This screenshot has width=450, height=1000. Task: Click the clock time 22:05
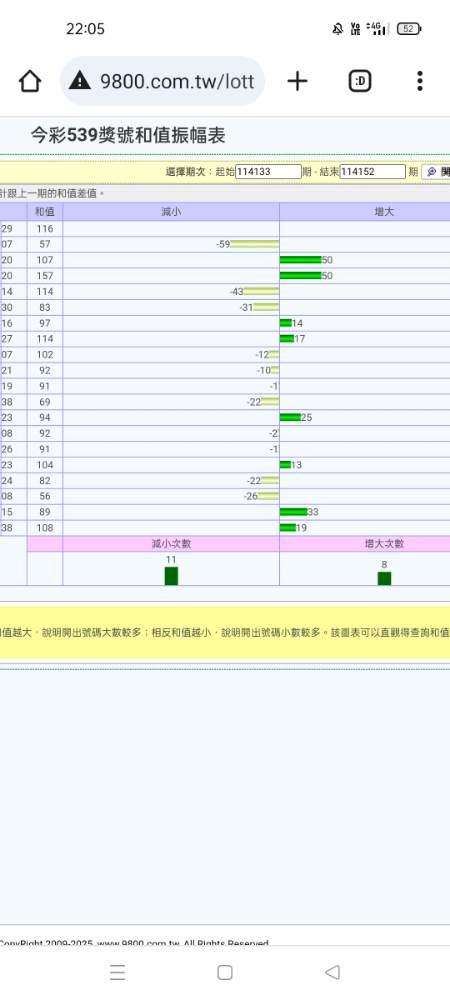click(x=85, y=29)
